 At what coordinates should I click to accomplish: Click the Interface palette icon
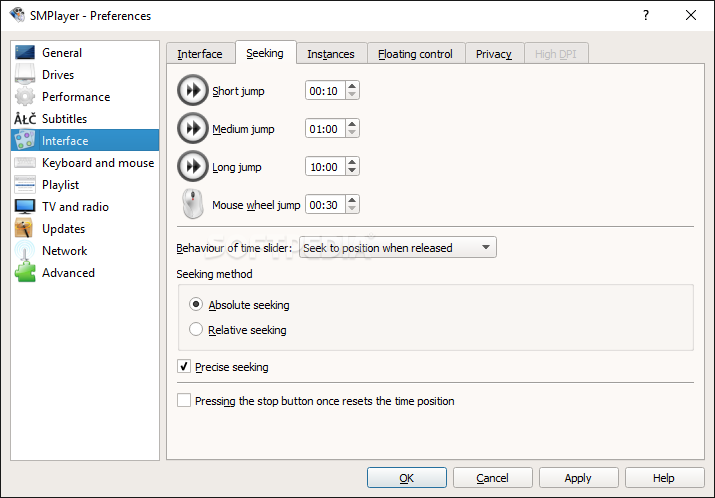point(25,140)
